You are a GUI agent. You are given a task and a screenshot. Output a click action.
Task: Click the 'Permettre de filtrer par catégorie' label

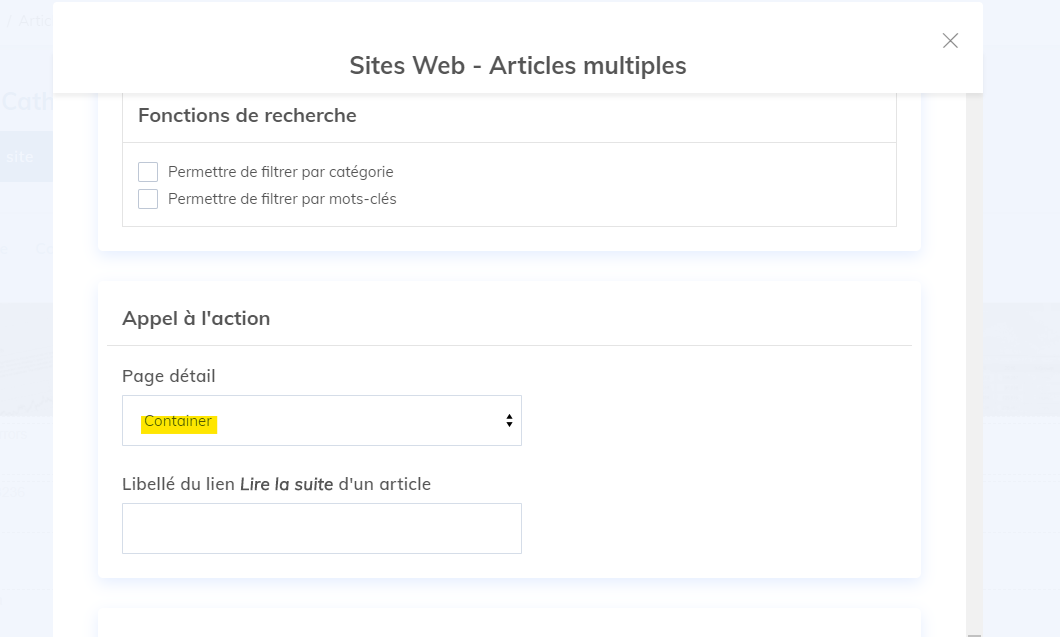click(280, 172)
